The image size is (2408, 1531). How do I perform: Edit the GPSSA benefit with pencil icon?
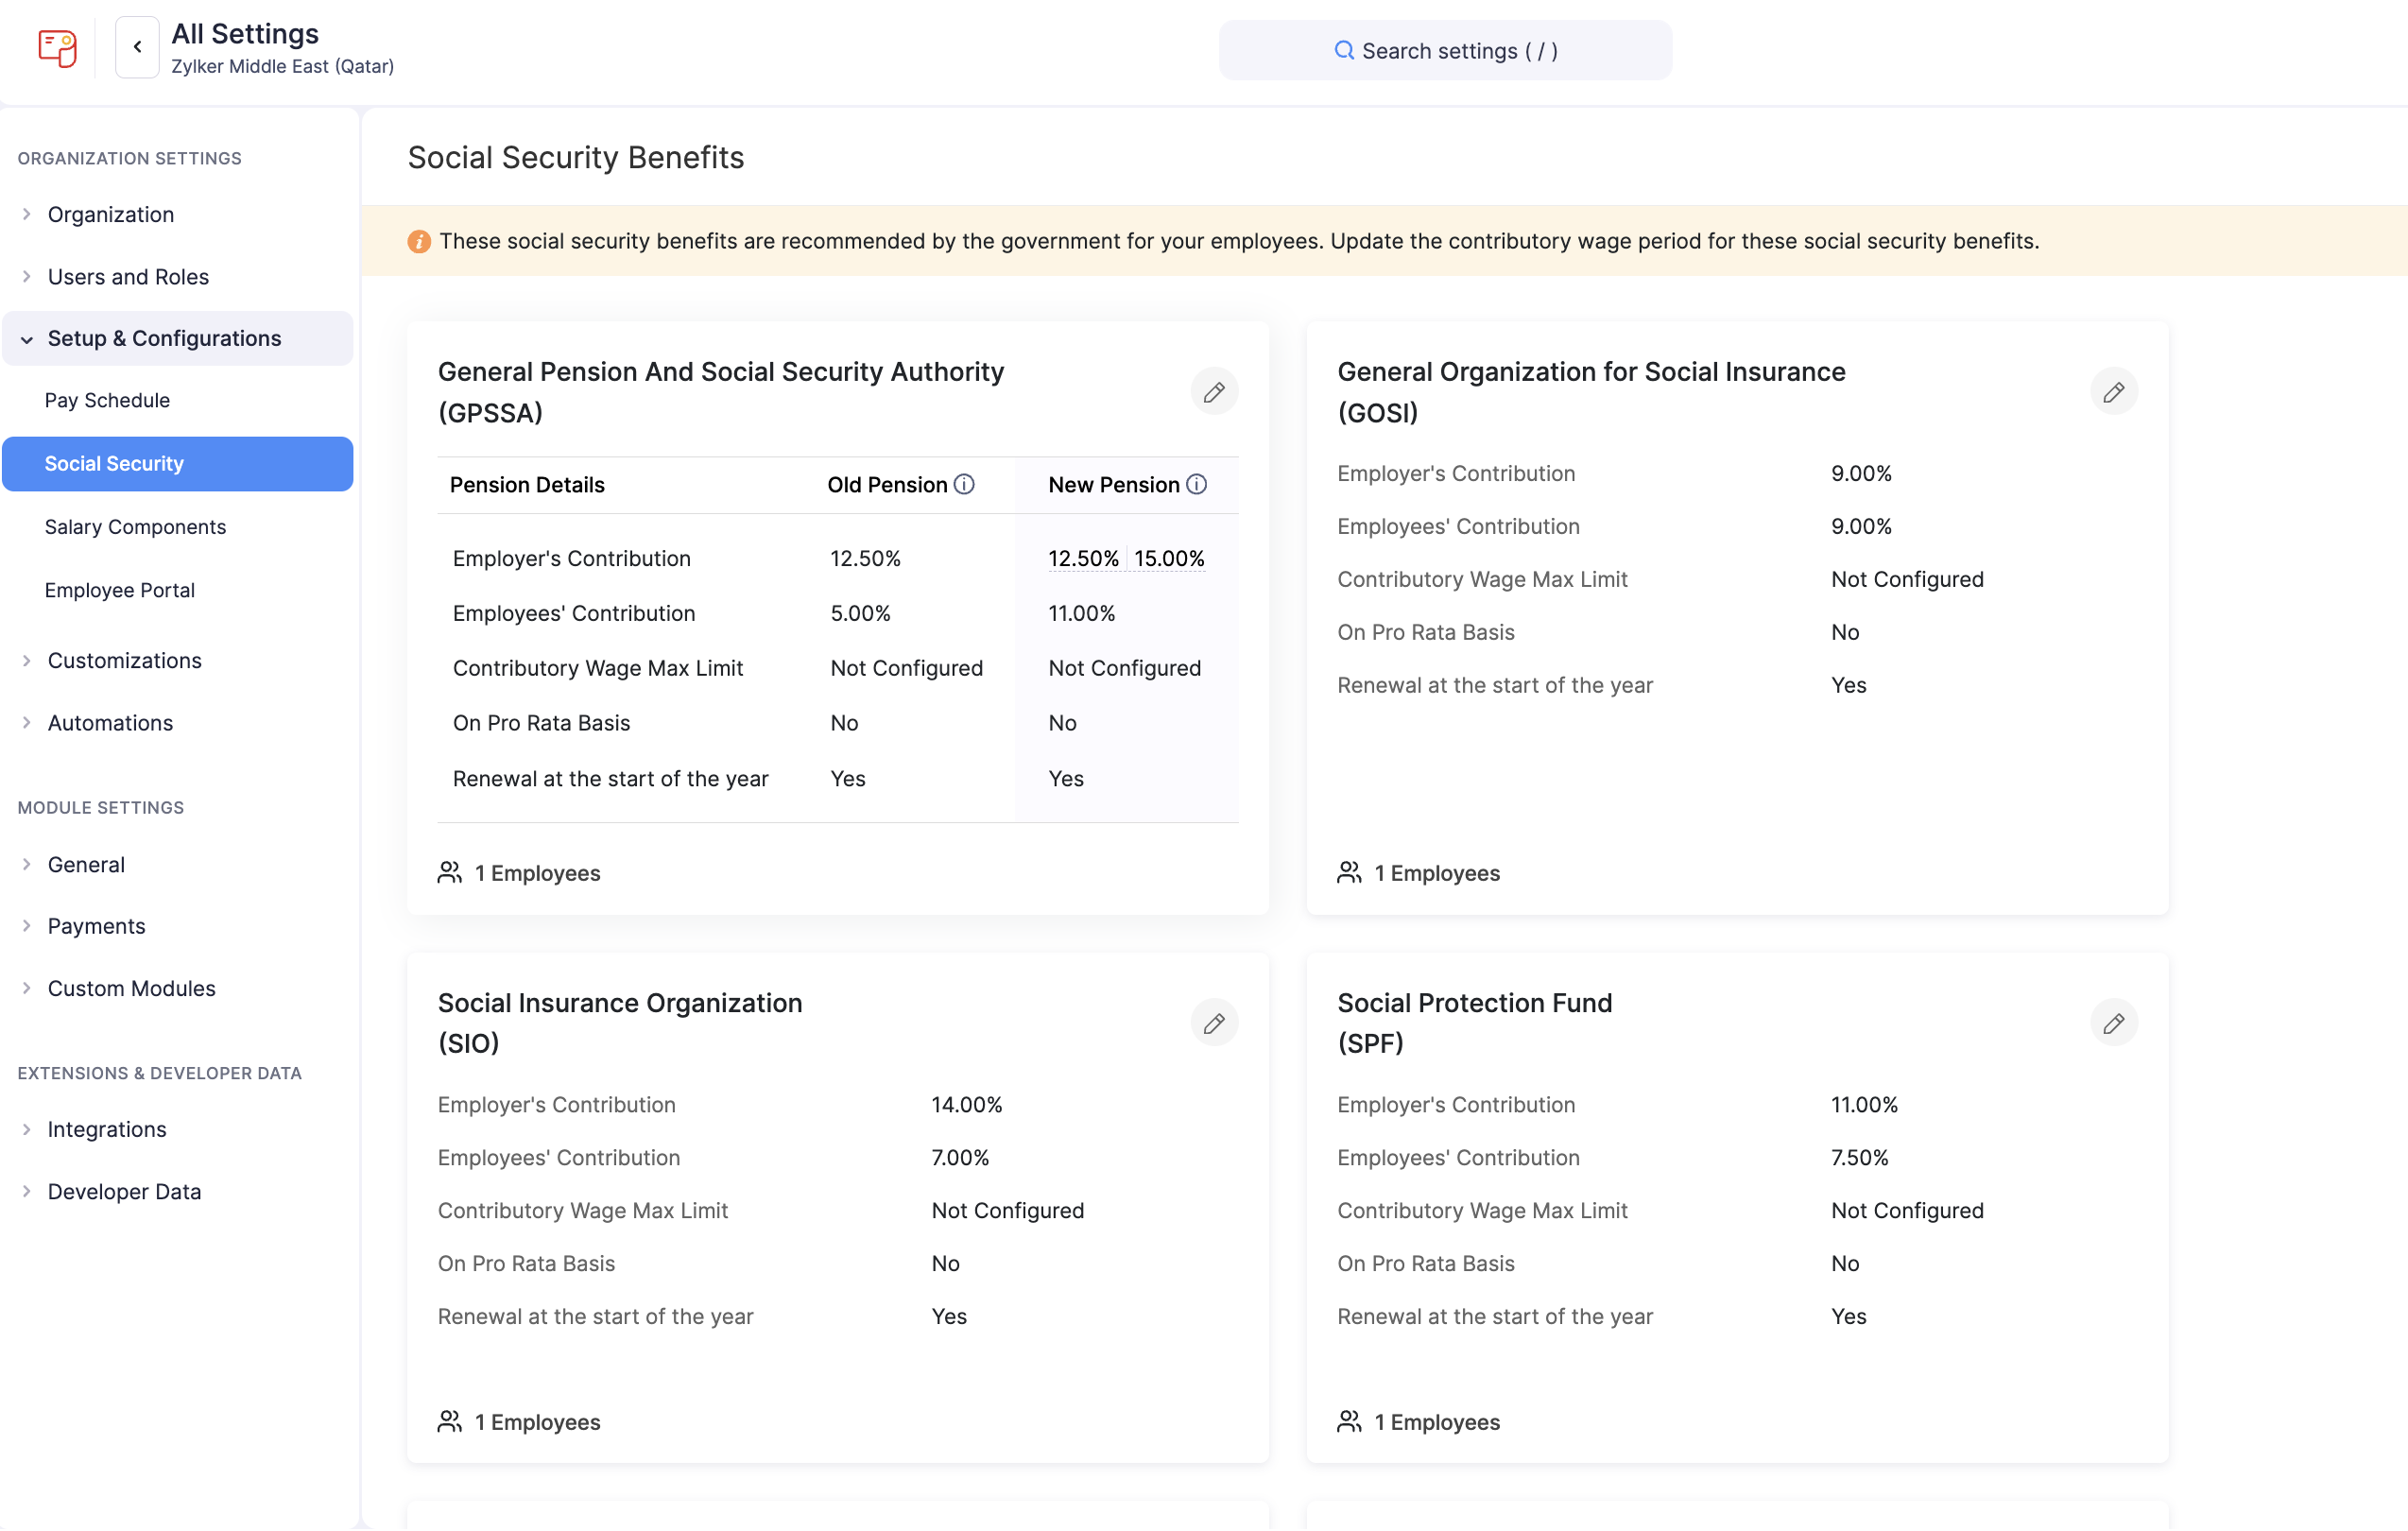pos(1214,392)
